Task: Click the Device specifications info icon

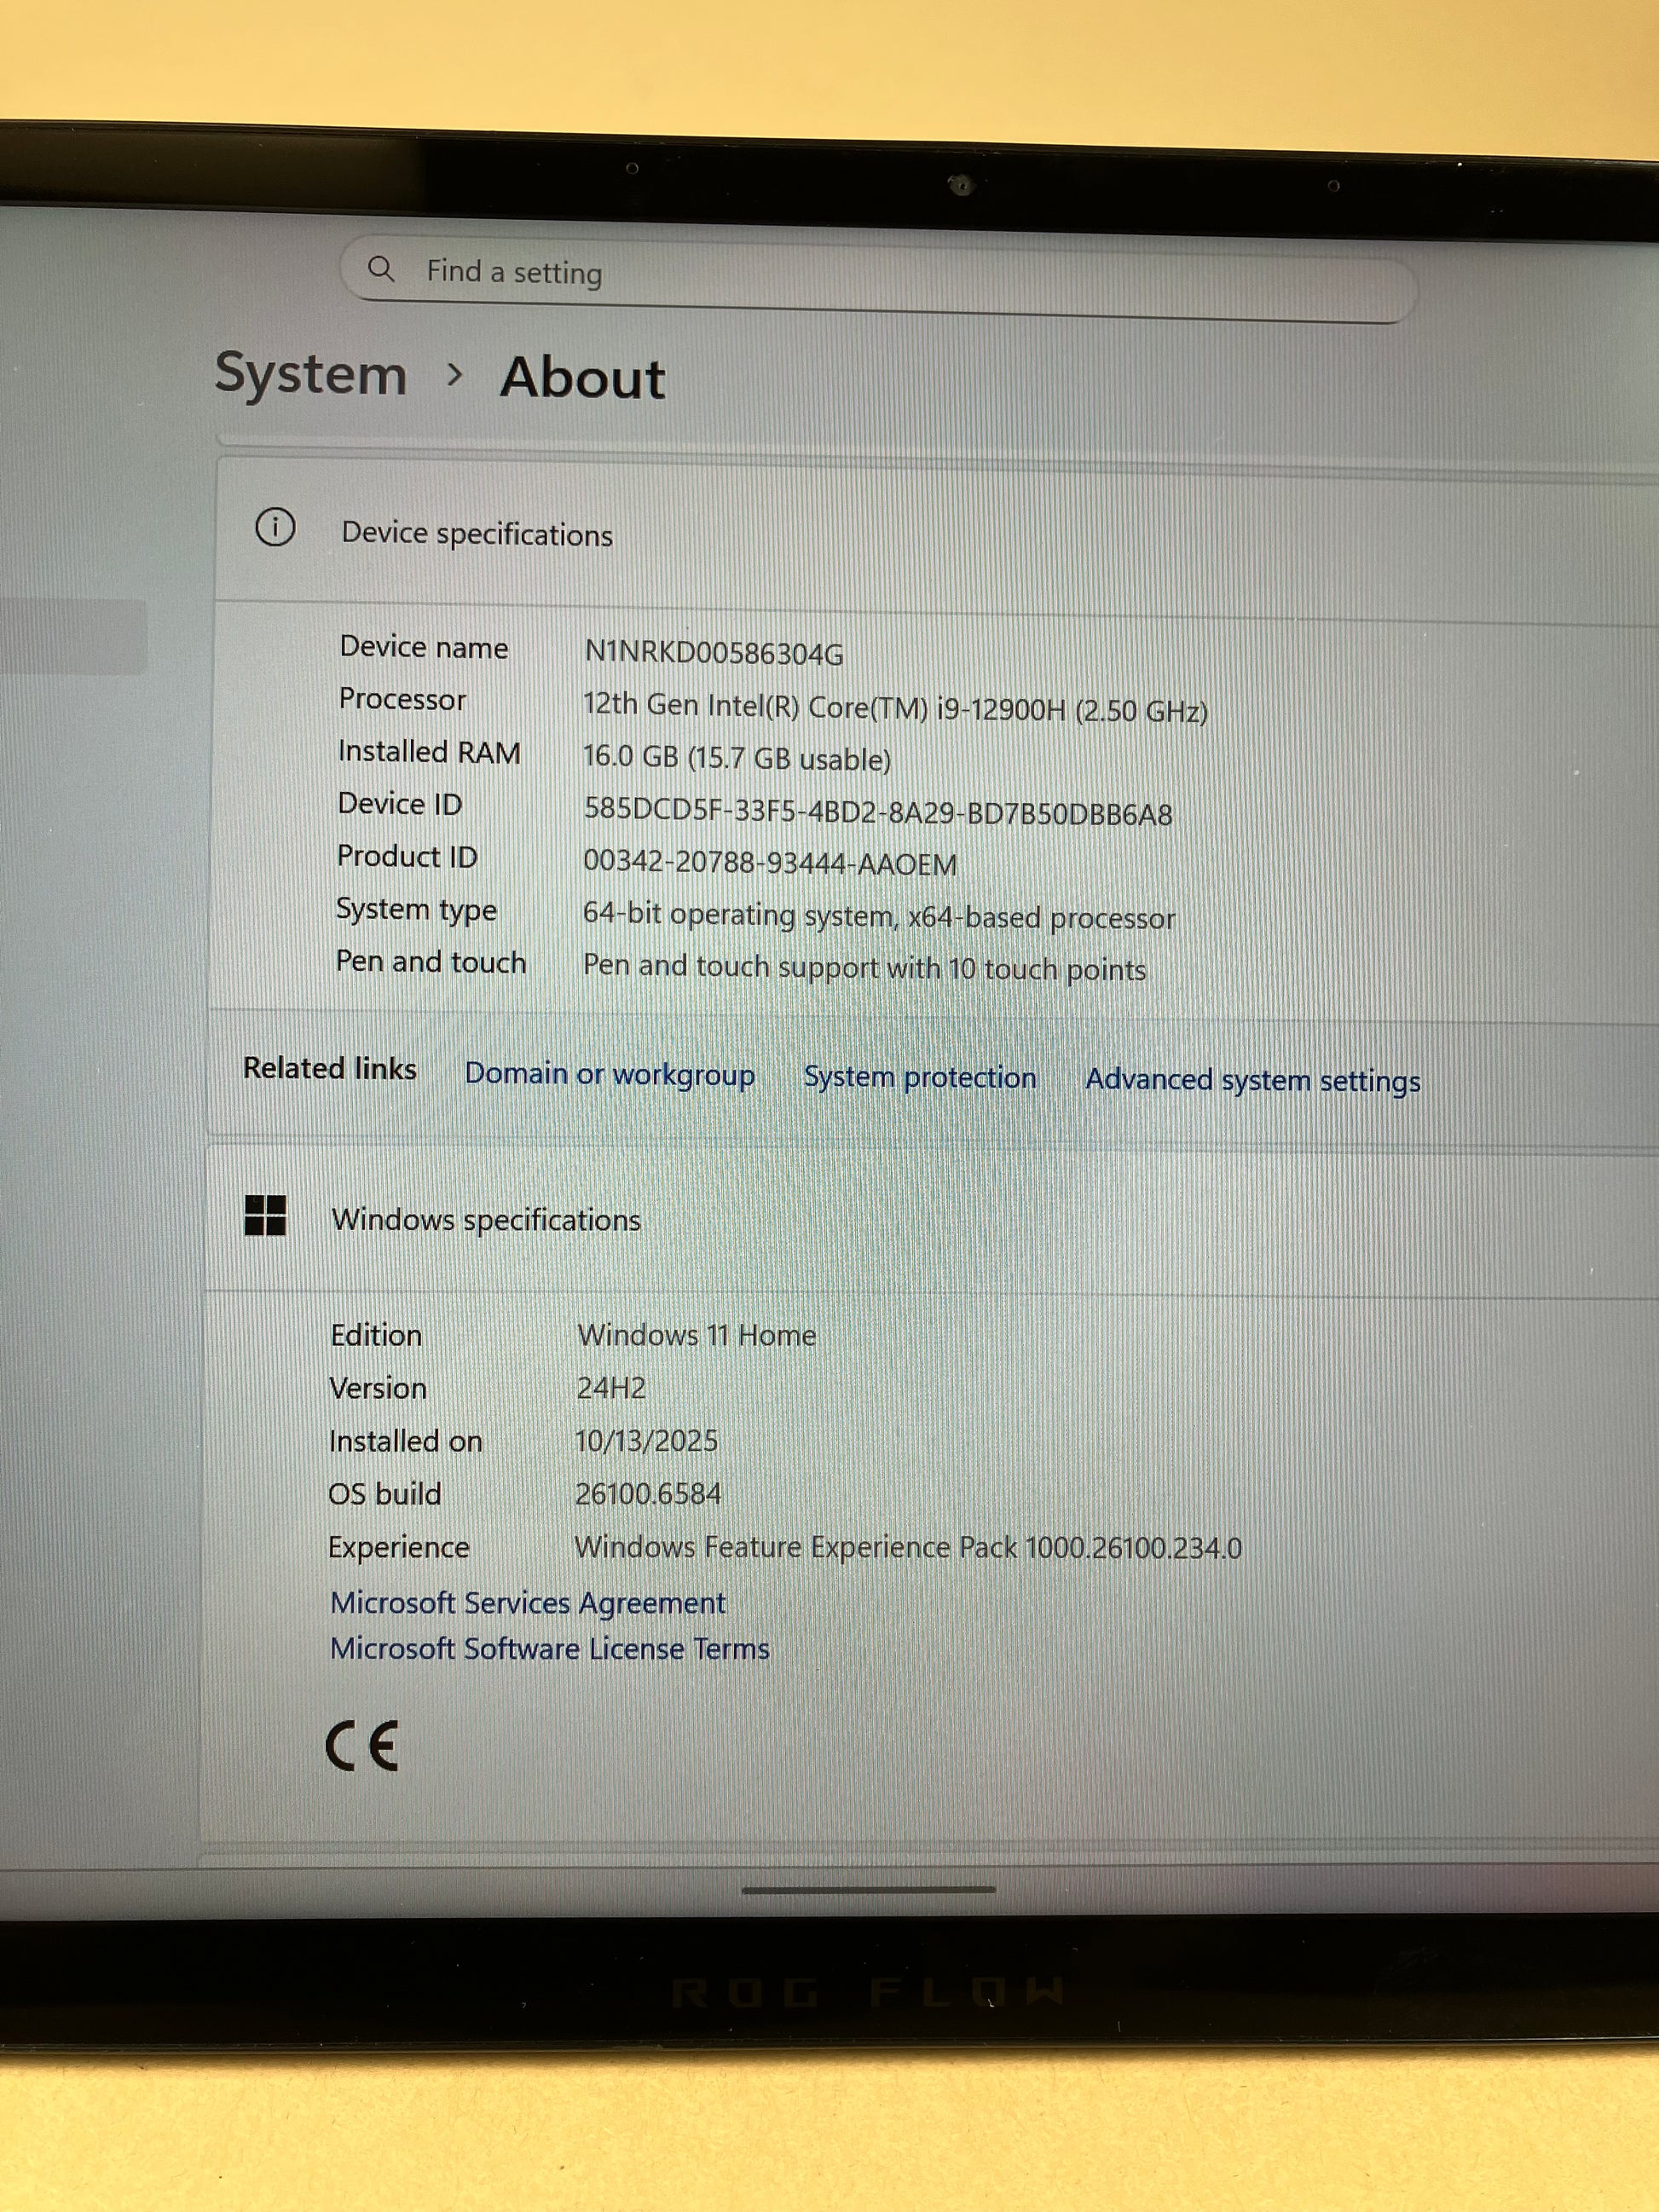Action: pos(275,527)
